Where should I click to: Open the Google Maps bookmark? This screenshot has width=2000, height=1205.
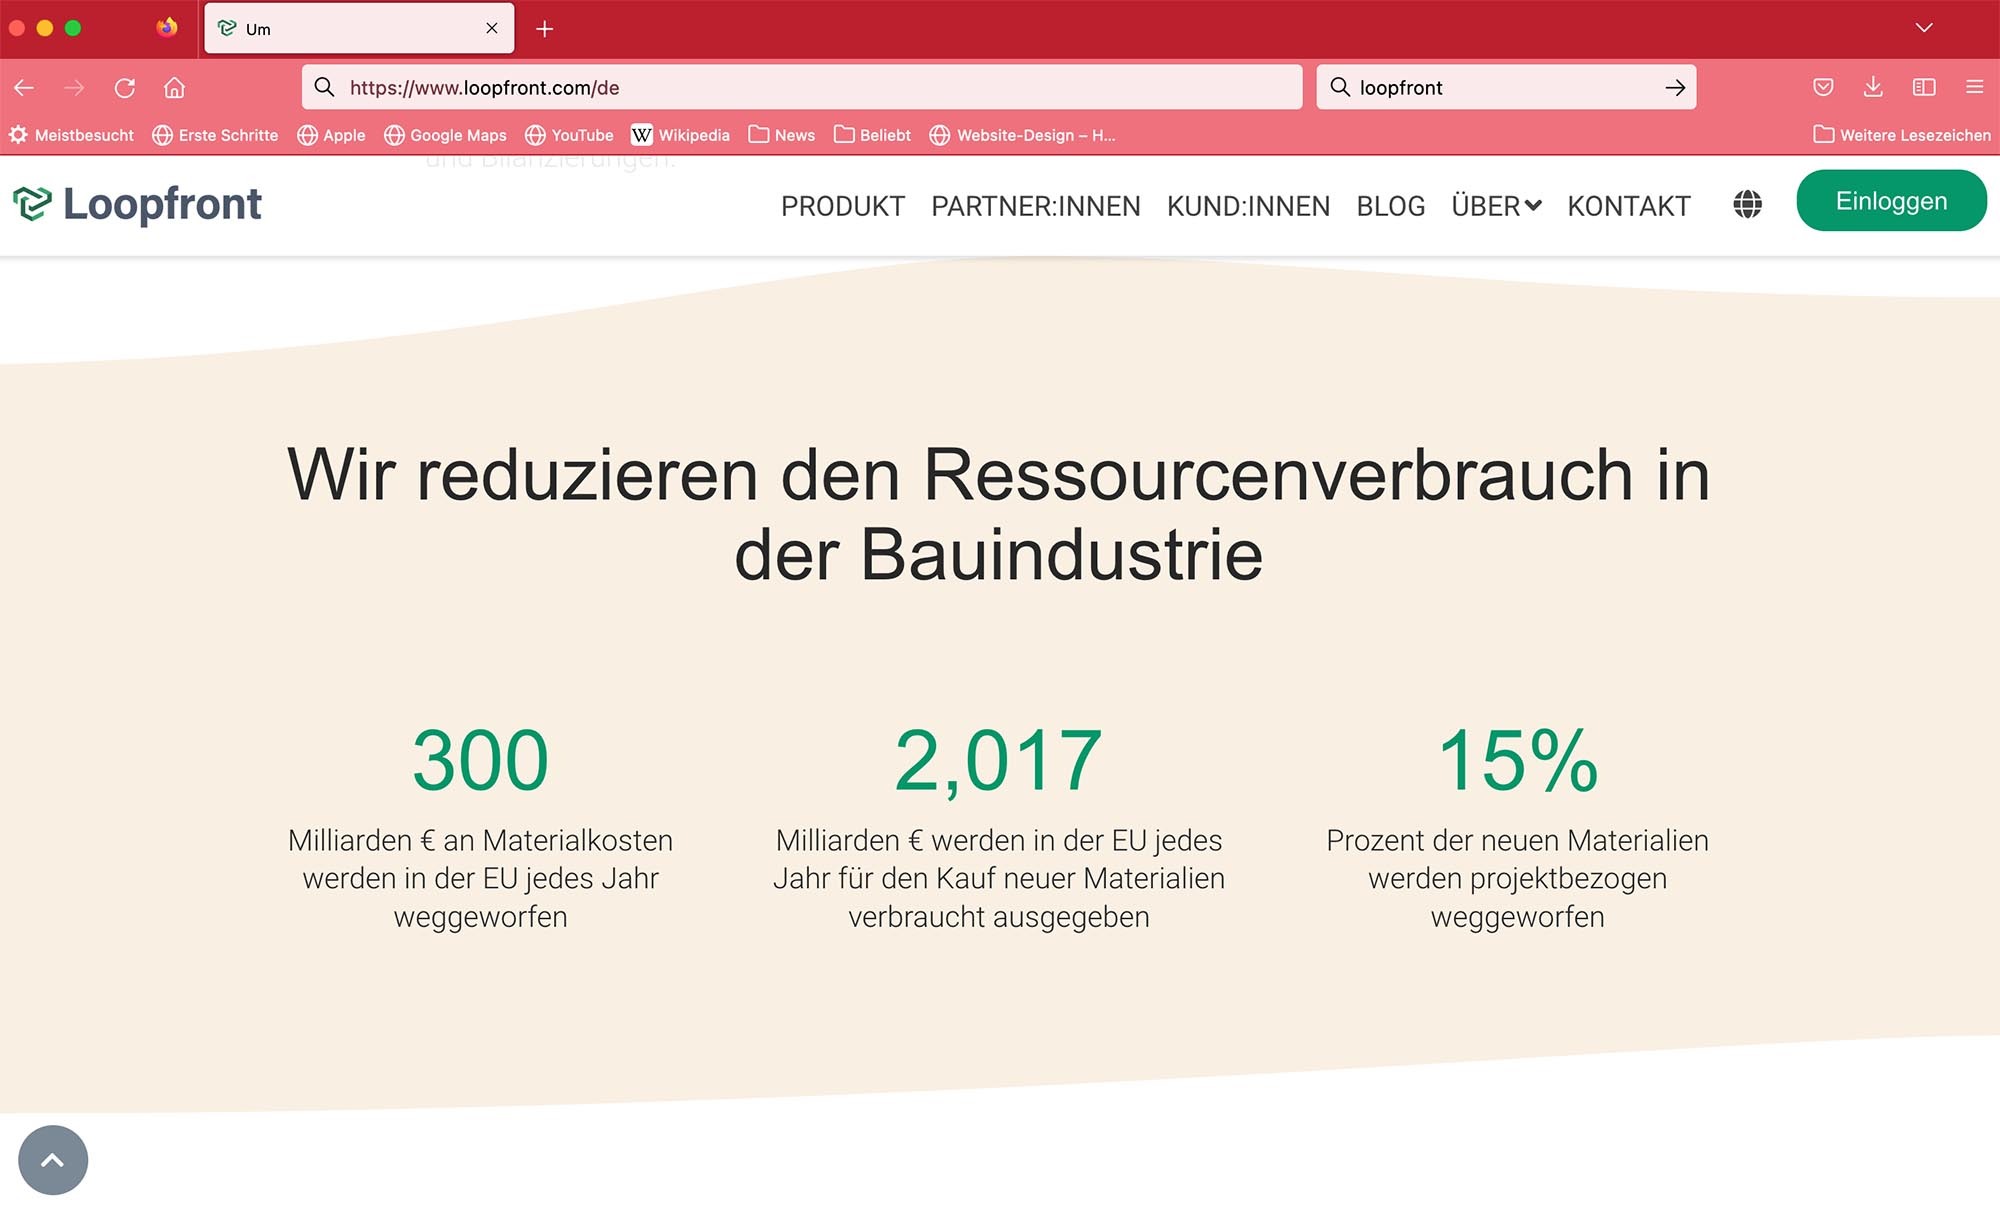(x=445, y=135)
